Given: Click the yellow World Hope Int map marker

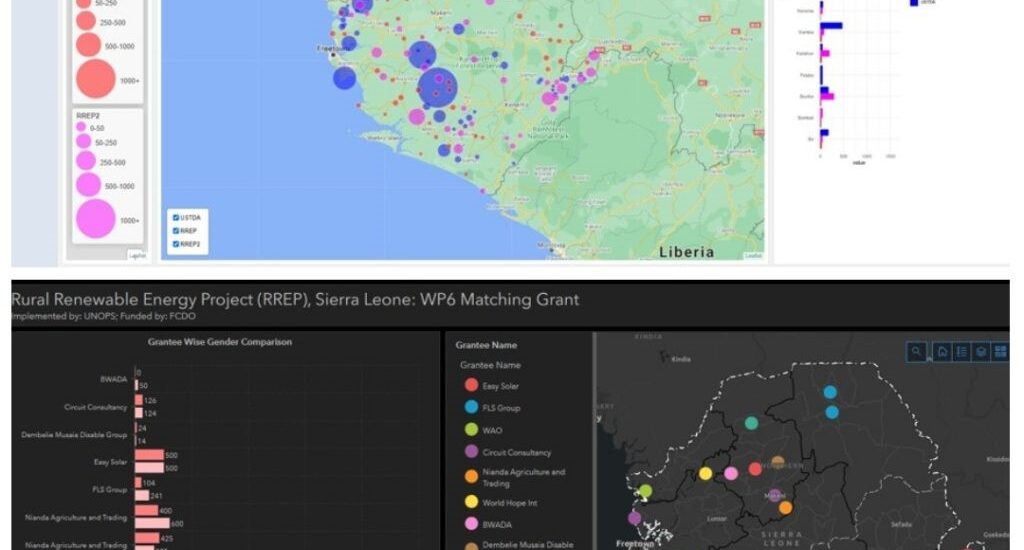Looking at the screenshot, I should (x=705, y=473).
